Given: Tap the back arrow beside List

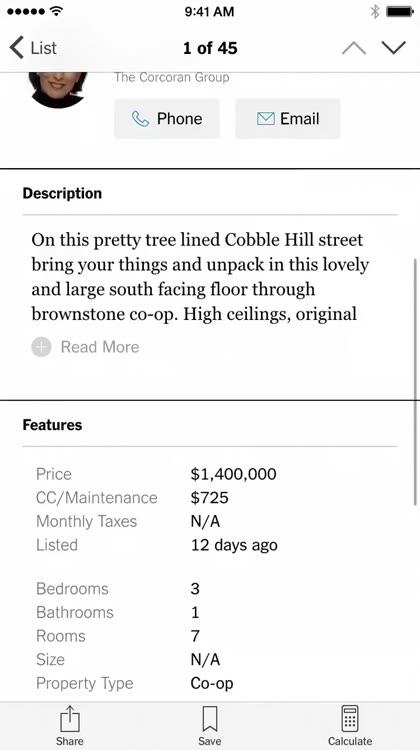Looking at the screenshot, I should (16, 48).
